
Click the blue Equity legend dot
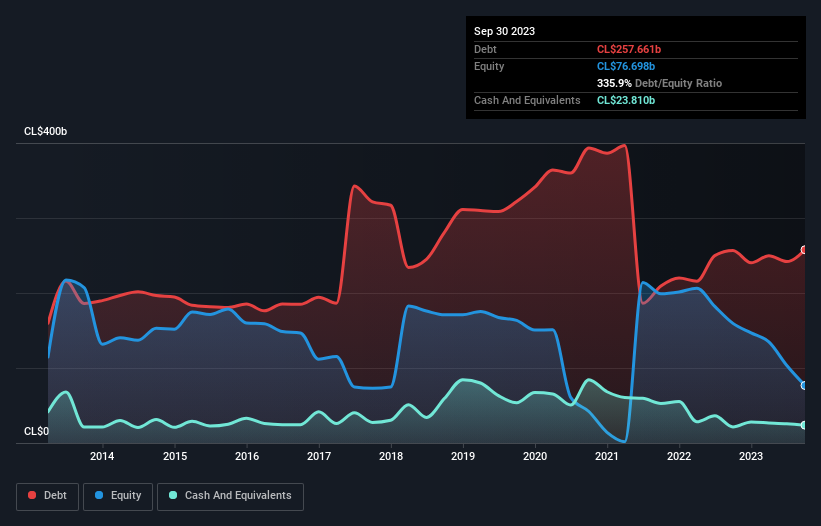click(x=99, y=495)
